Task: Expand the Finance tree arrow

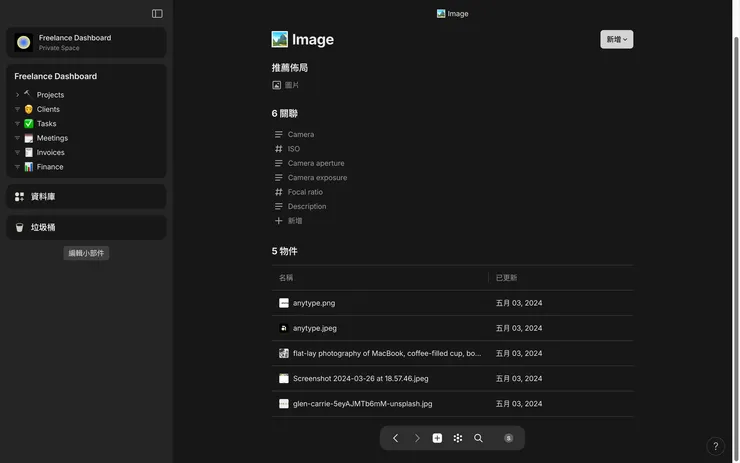Action: (17, 167)
